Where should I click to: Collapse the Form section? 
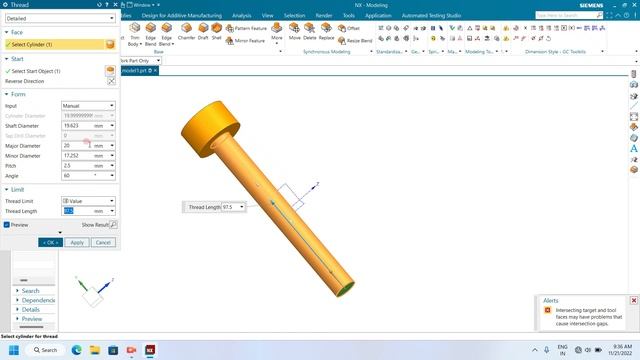click(x=7, y=94)
